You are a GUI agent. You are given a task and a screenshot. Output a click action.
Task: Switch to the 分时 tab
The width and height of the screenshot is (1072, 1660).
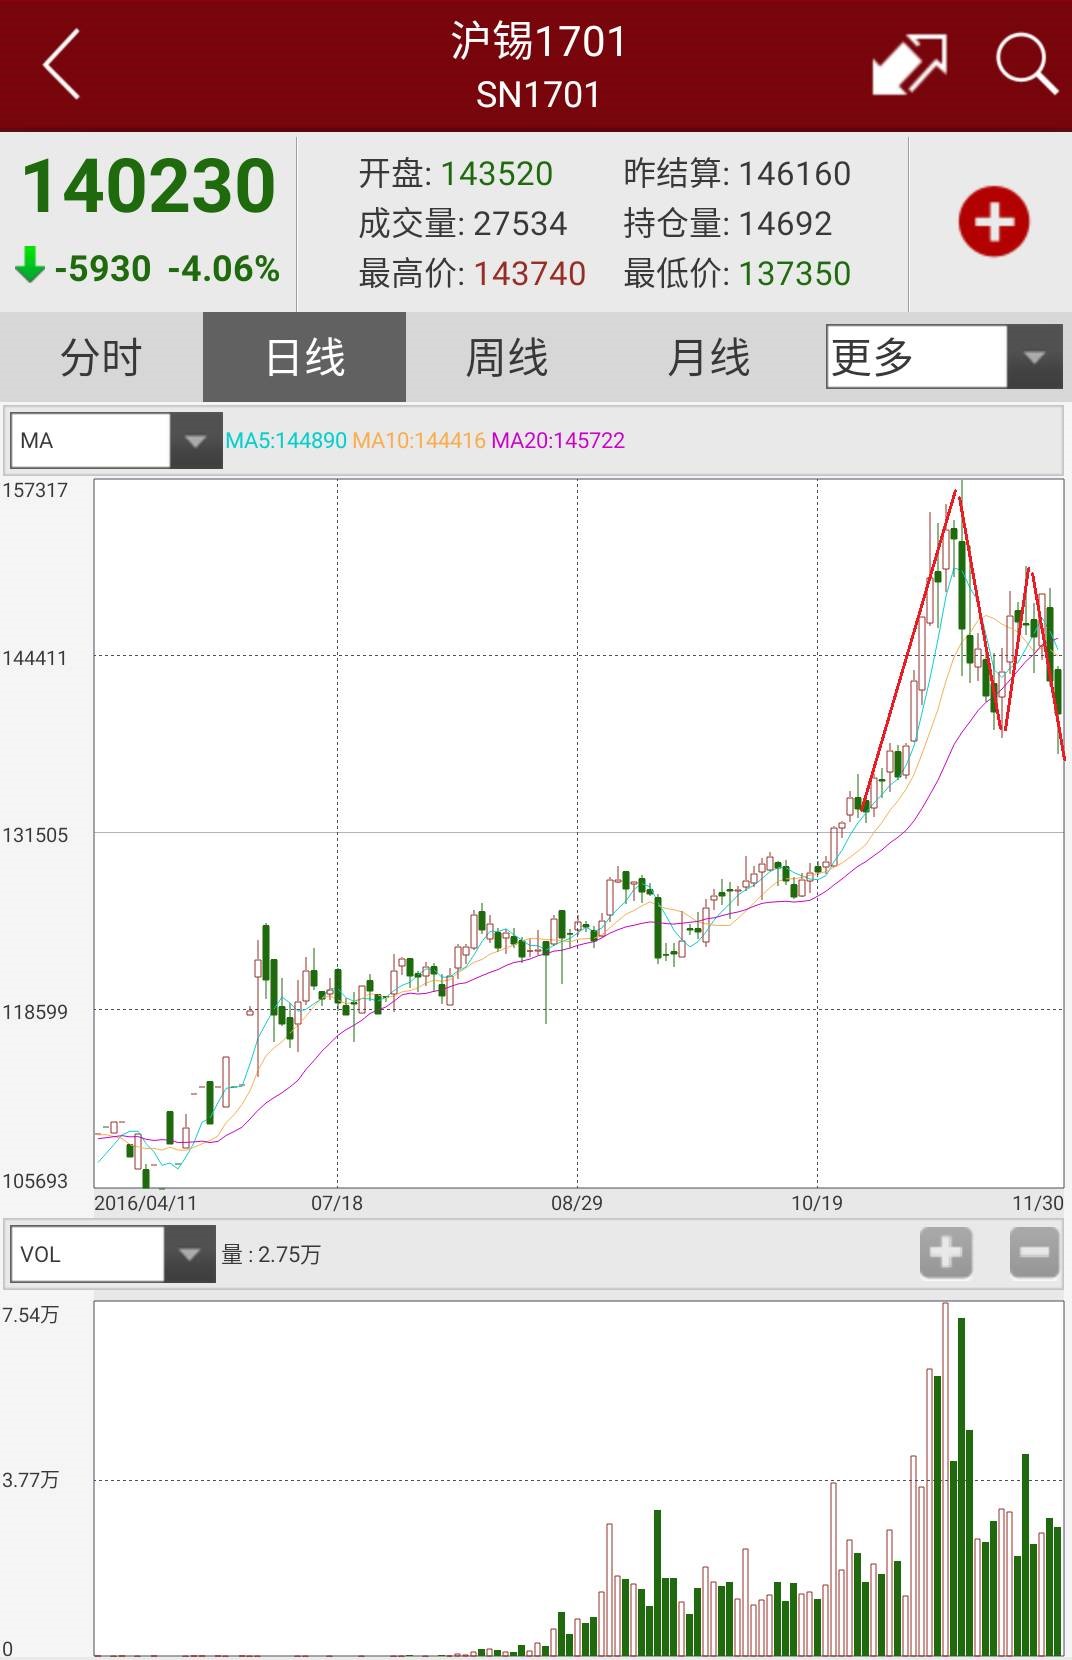[101, 357]
